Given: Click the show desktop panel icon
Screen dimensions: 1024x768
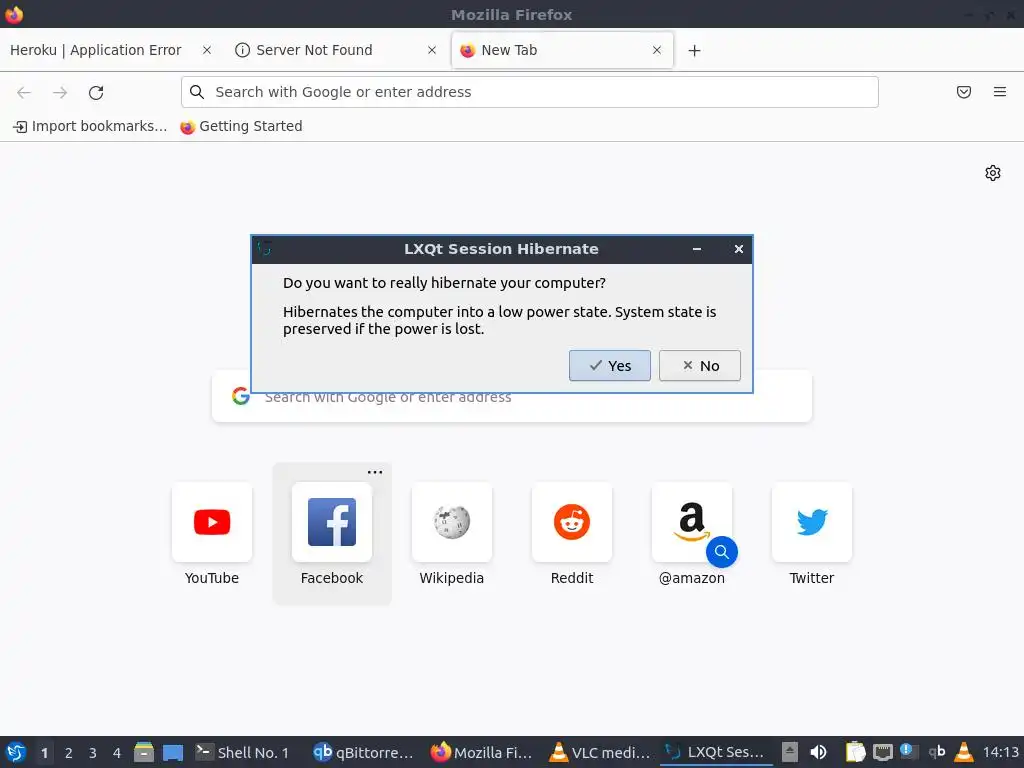Looking at the screenshot, I should click(x=173, y=752).
